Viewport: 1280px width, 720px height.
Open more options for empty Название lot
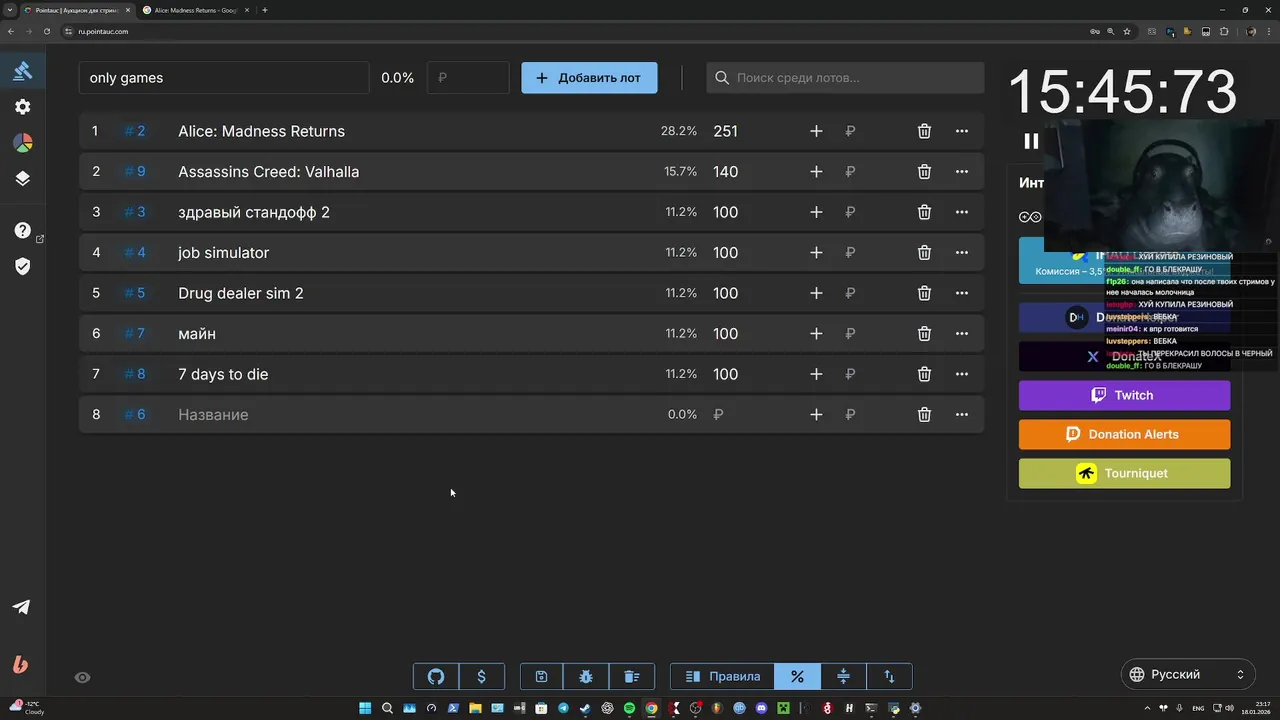click(961, 414)
